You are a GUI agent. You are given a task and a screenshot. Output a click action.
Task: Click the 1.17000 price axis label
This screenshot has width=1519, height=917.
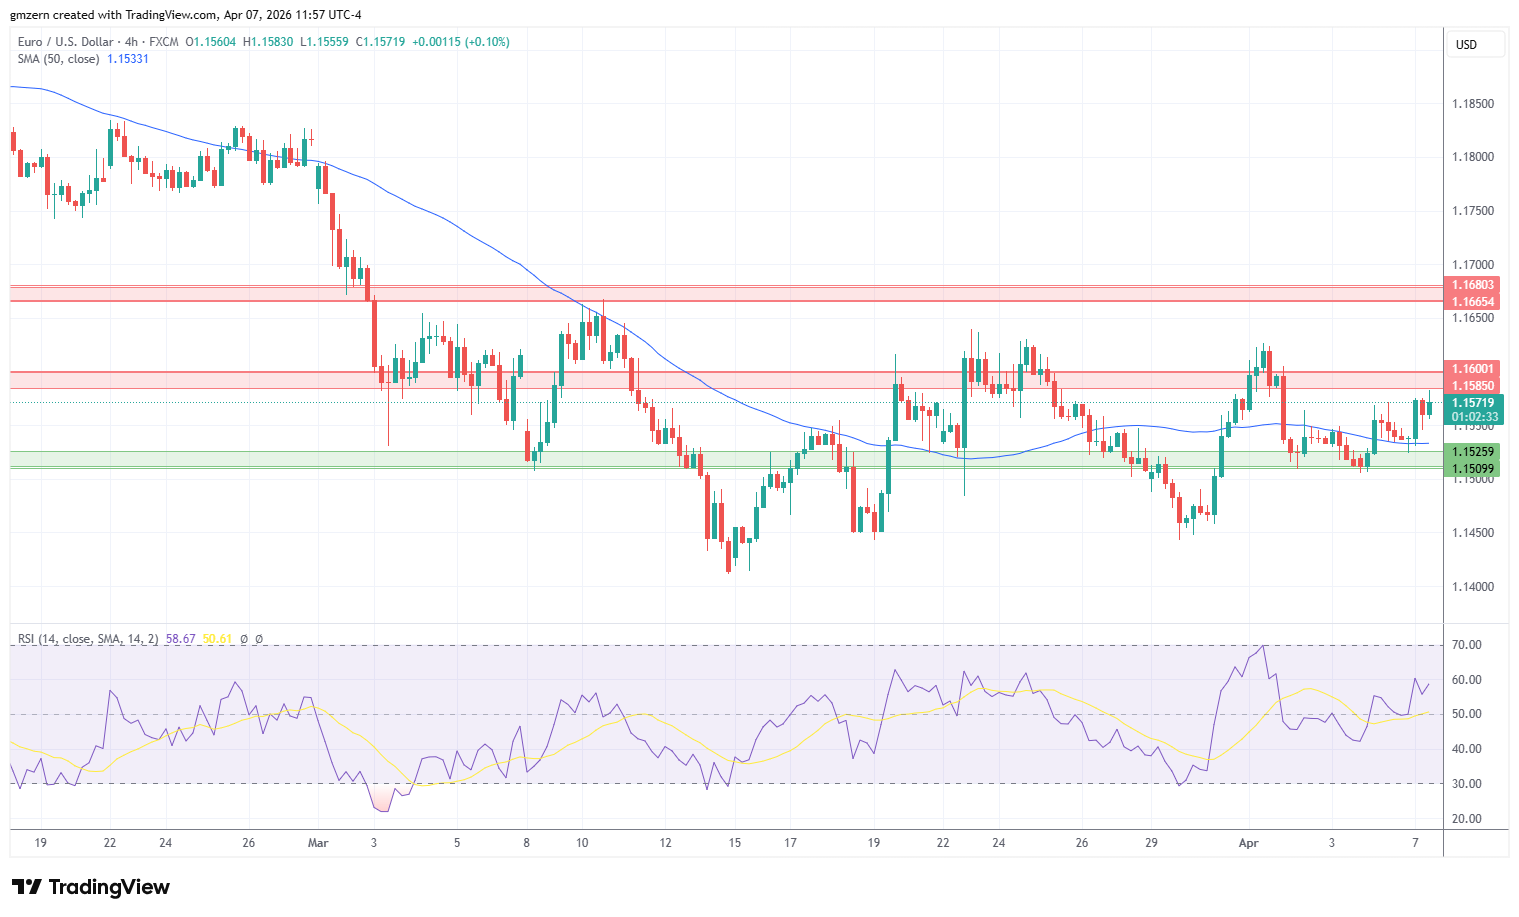(x=1473, y=265)
